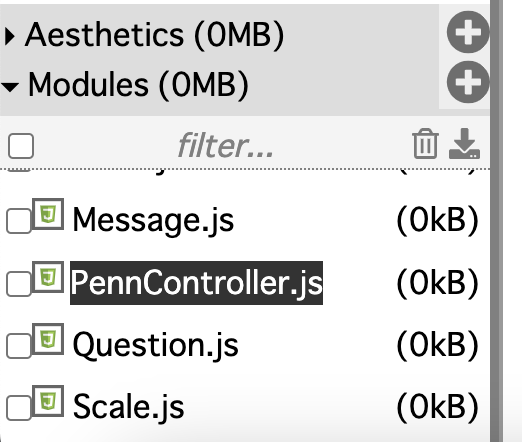Click the JS file icon of Scale.js
Screen dimensions: 522x442
48,401
